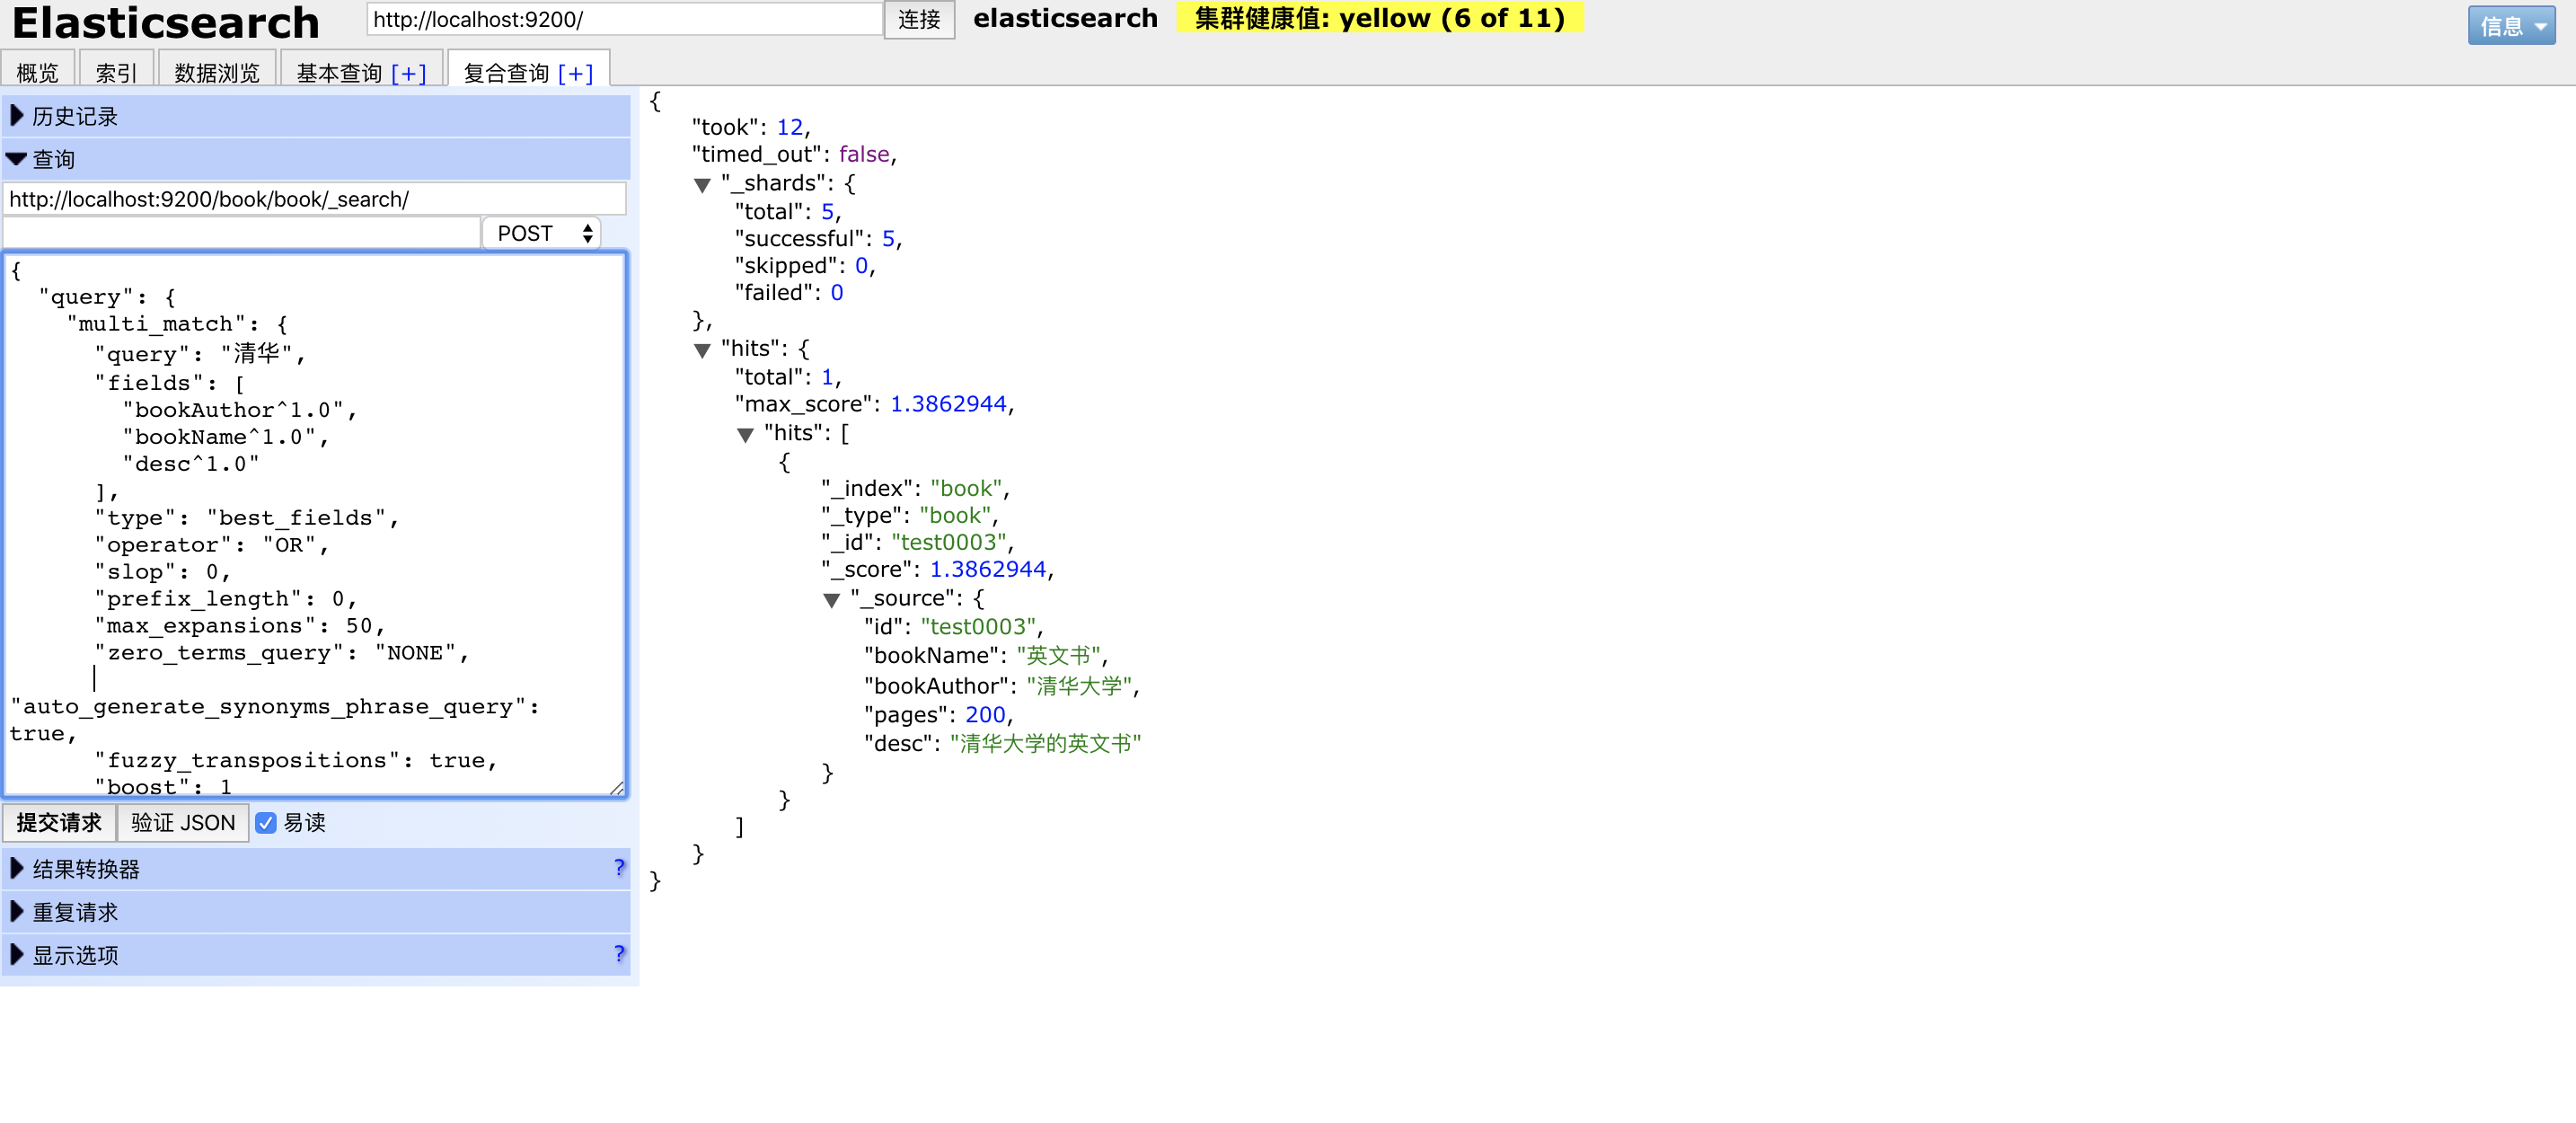Collapse the outer "hits" object triangle
Screen dimensions: 2576x1123
(702, 350)
